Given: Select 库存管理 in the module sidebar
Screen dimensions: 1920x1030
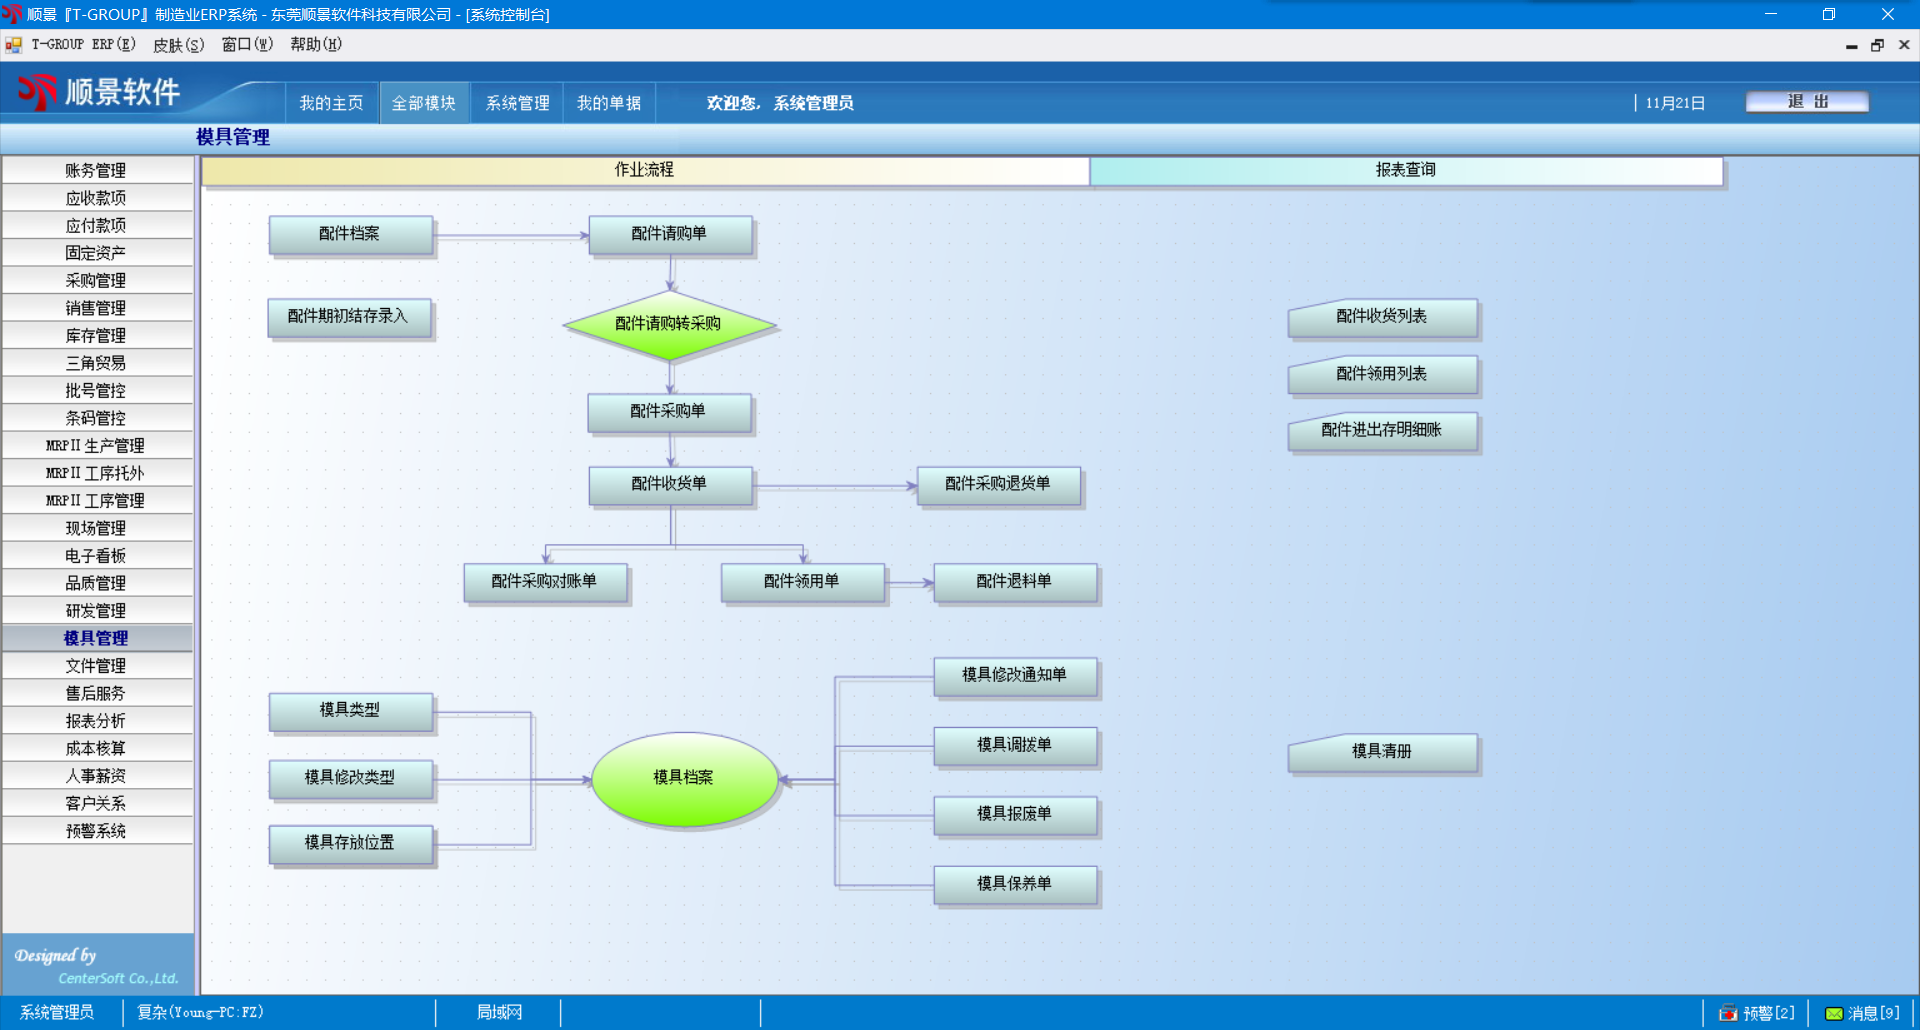Looking at the screenshot, I should pos(96,336).
